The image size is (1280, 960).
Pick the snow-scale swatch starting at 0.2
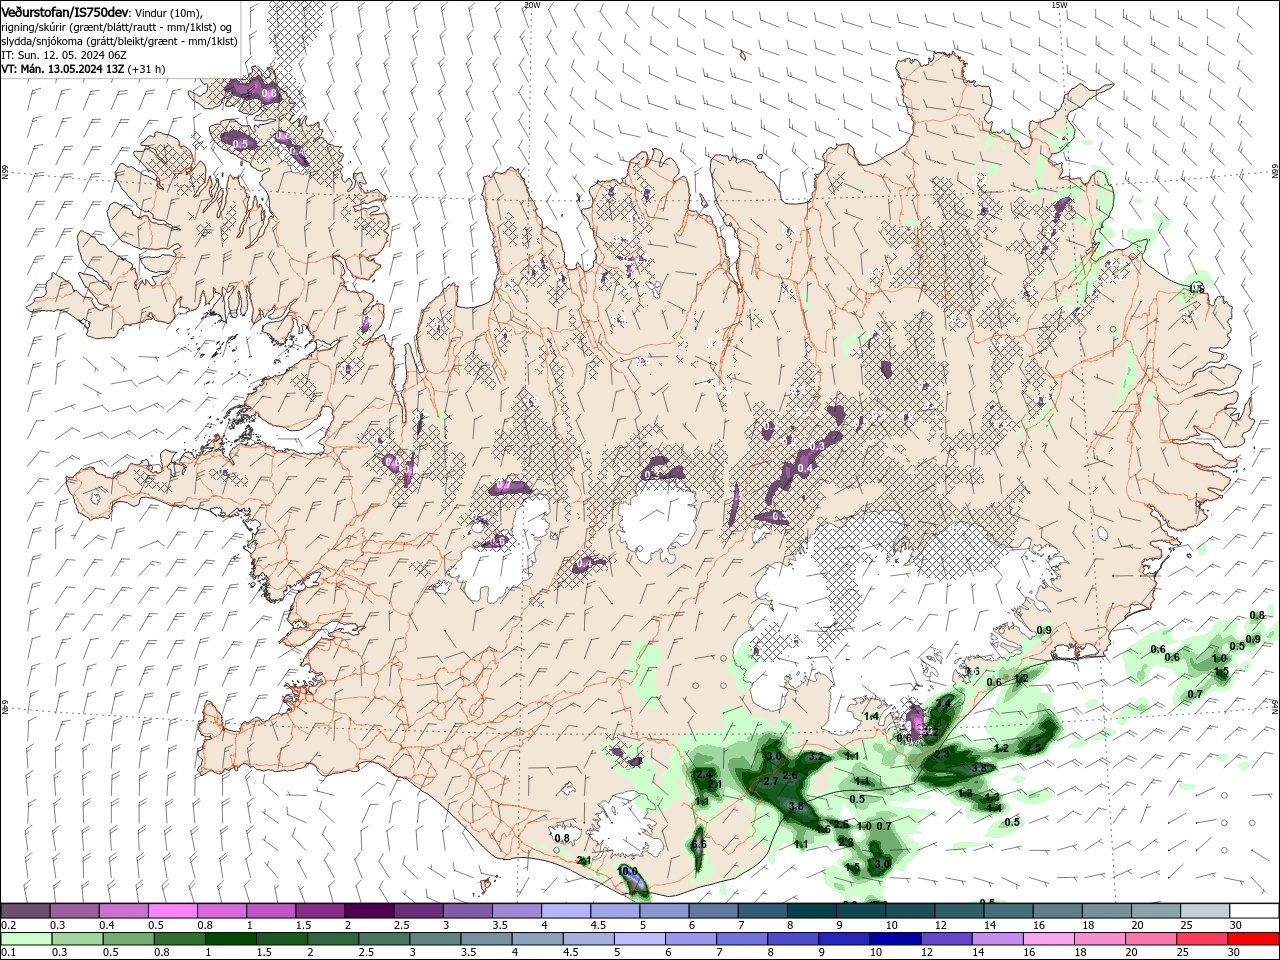coord(25,910)
